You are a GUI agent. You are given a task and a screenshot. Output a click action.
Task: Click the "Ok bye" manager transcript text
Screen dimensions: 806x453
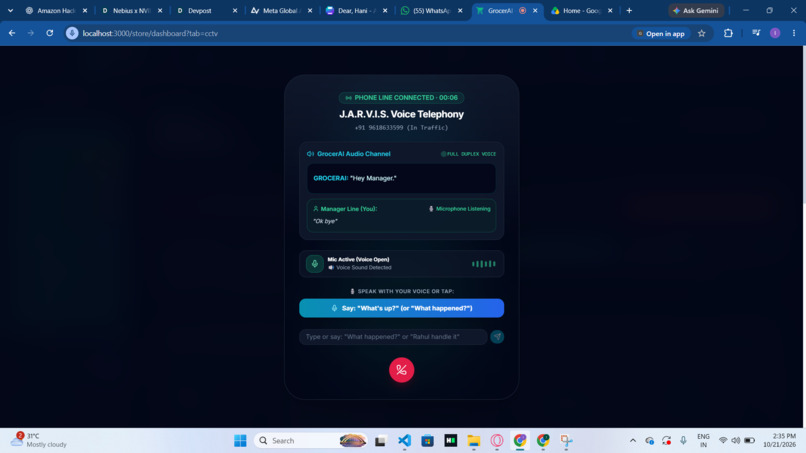(325, 221)
